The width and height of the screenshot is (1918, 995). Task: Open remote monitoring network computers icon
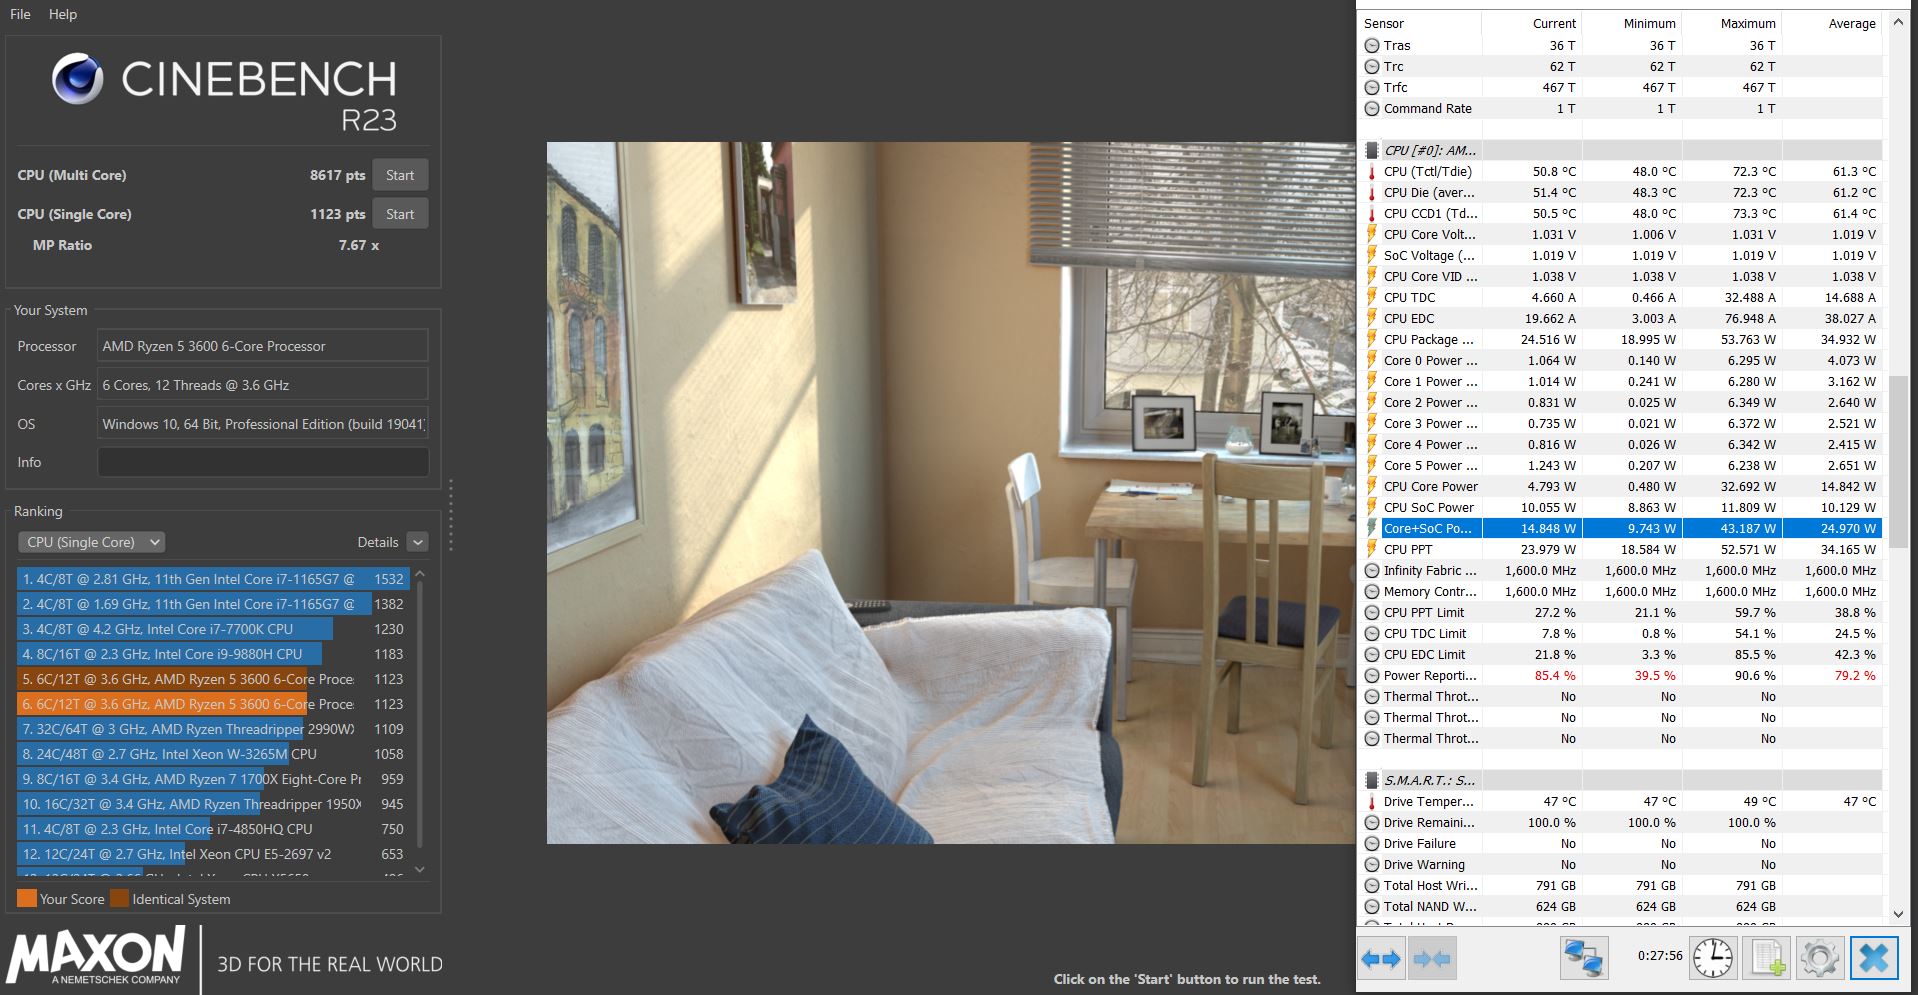point(1584,958)
